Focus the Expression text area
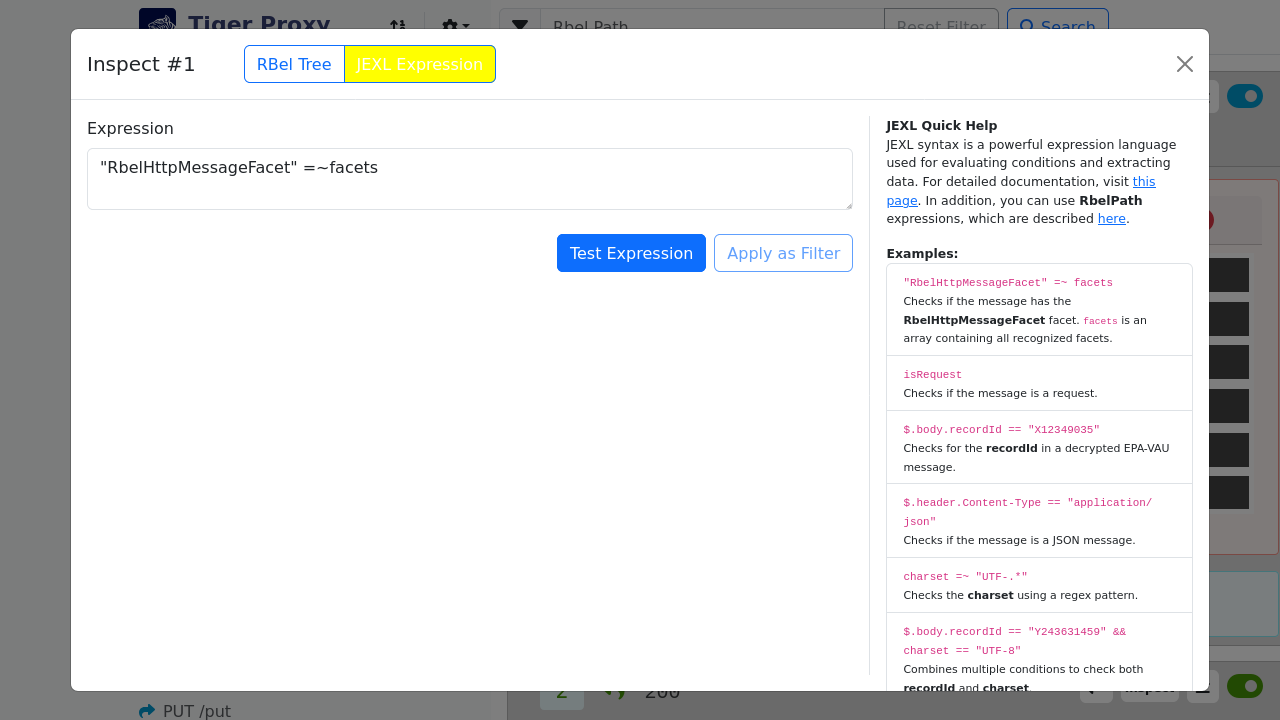Image resolution: width=1280 pixels, height=720 pixels. [470, 179]
